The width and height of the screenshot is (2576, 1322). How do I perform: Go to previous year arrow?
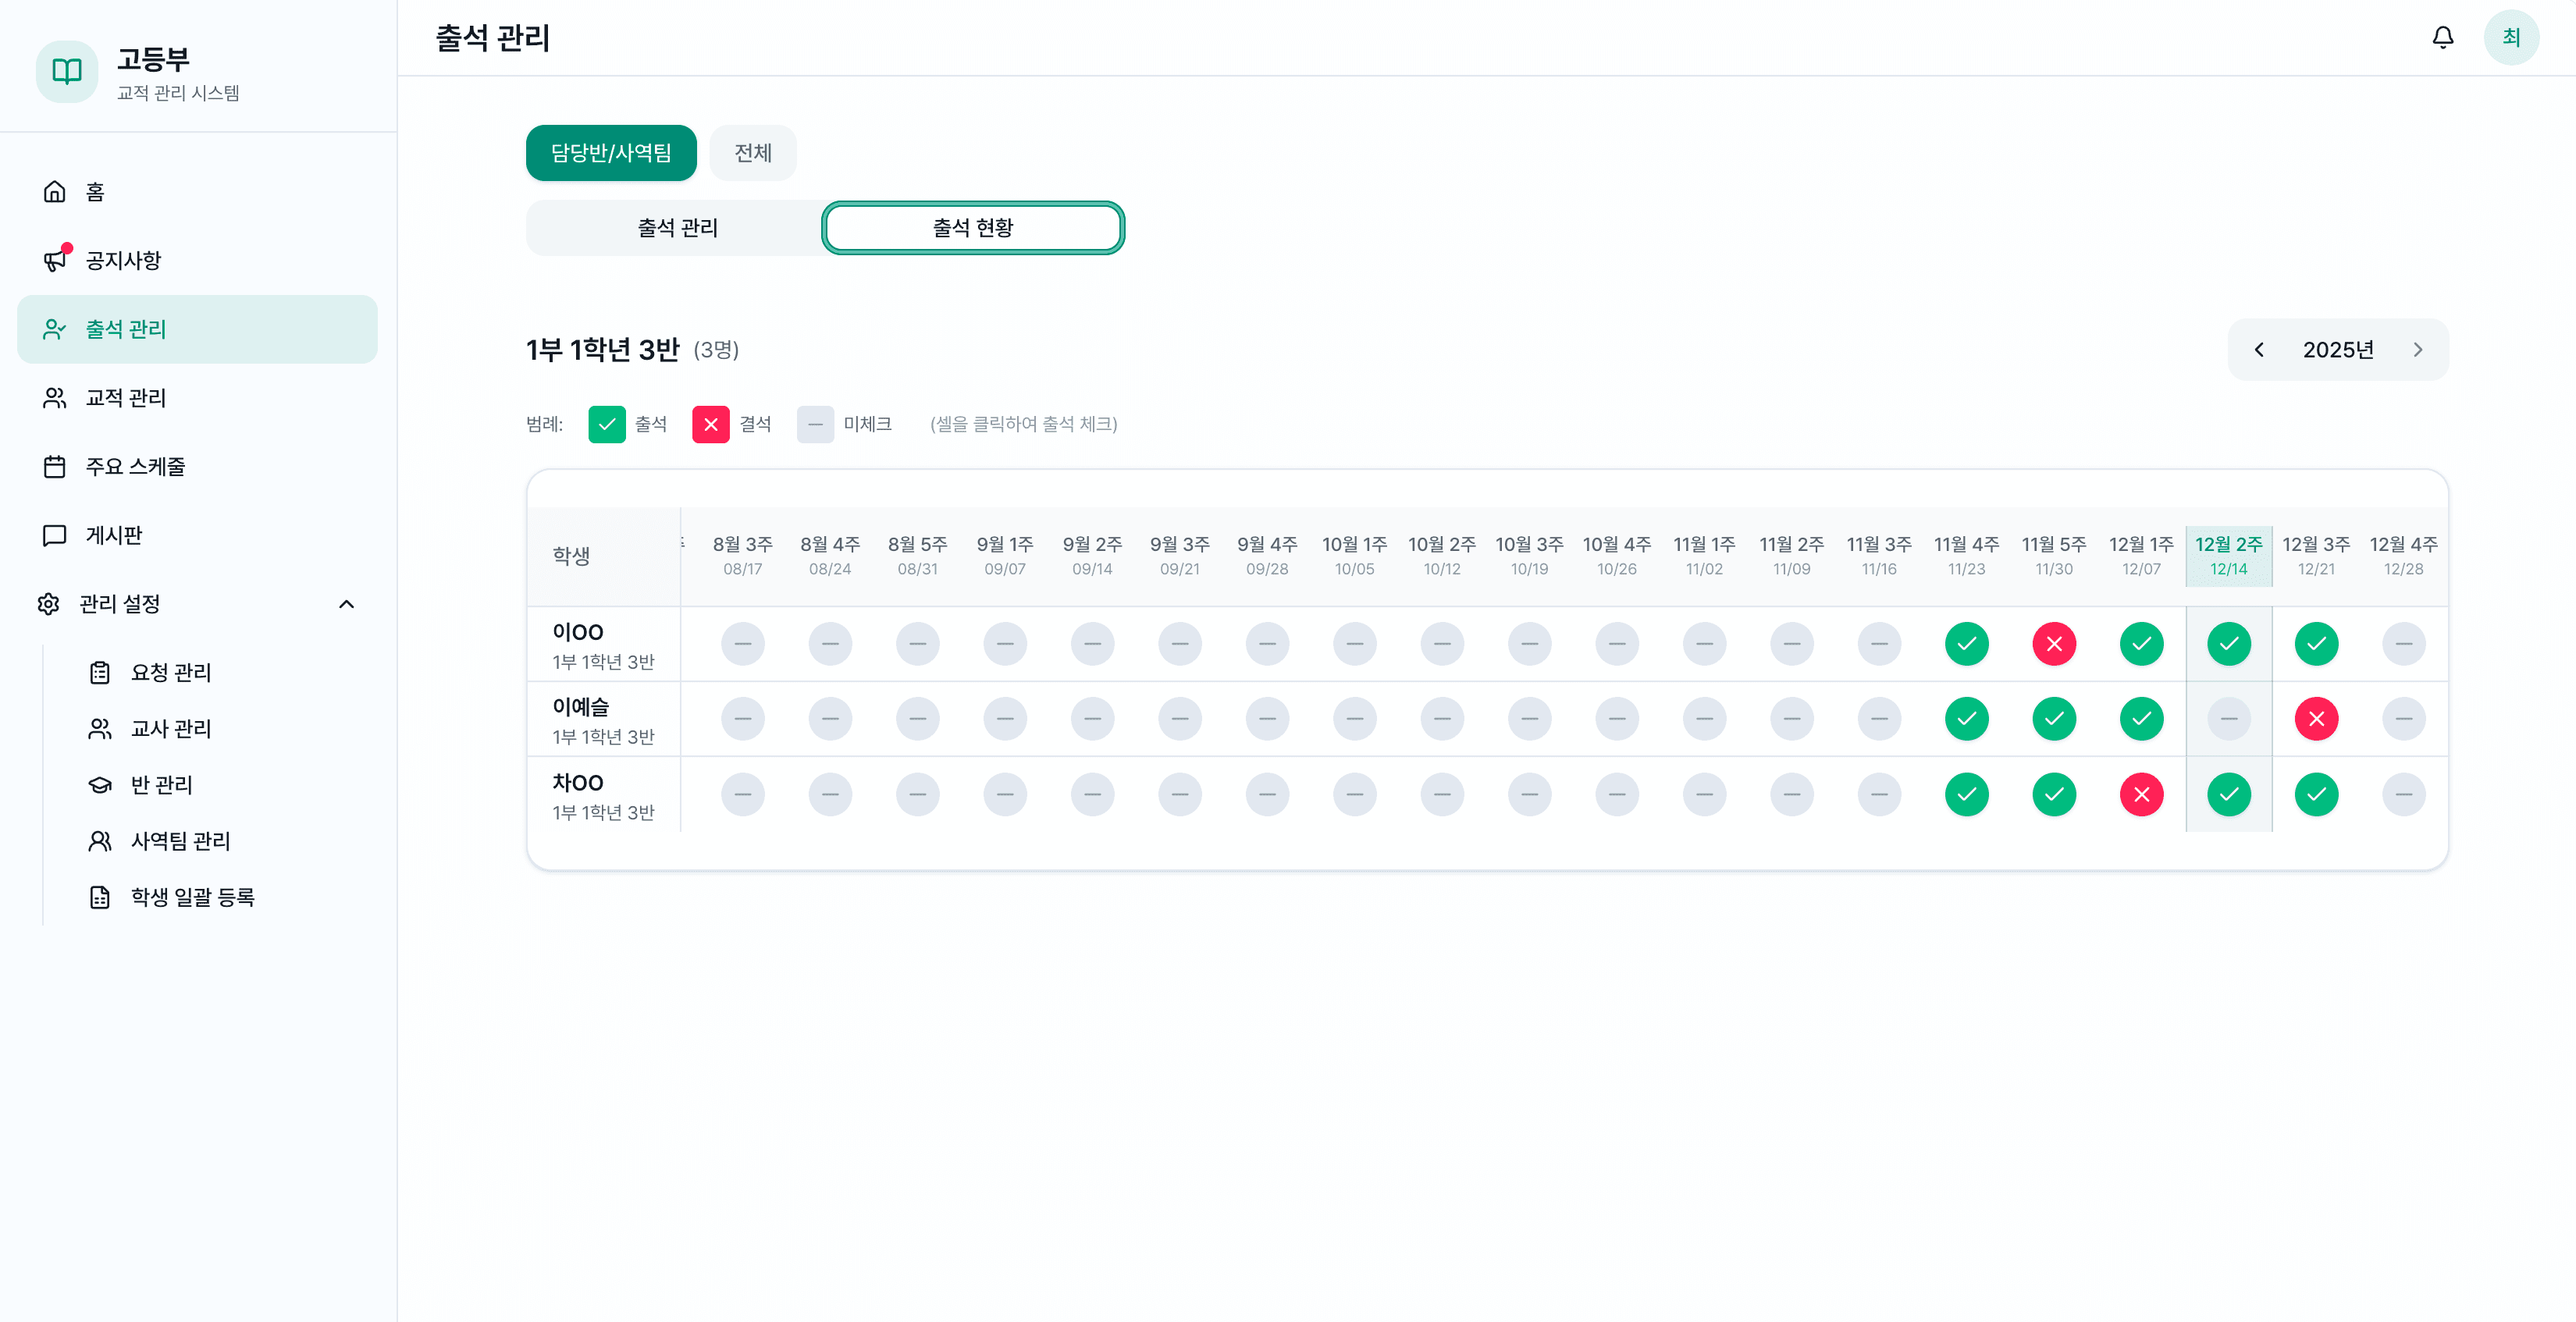pos(2259,349)
